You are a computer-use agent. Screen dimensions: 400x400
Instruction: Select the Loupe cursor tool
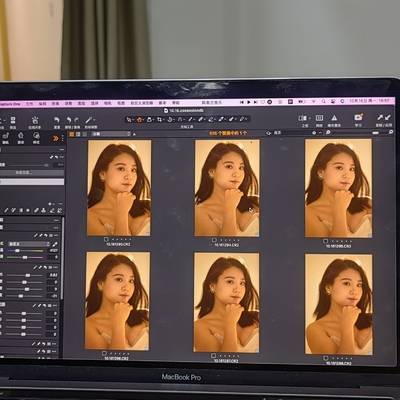149,119
